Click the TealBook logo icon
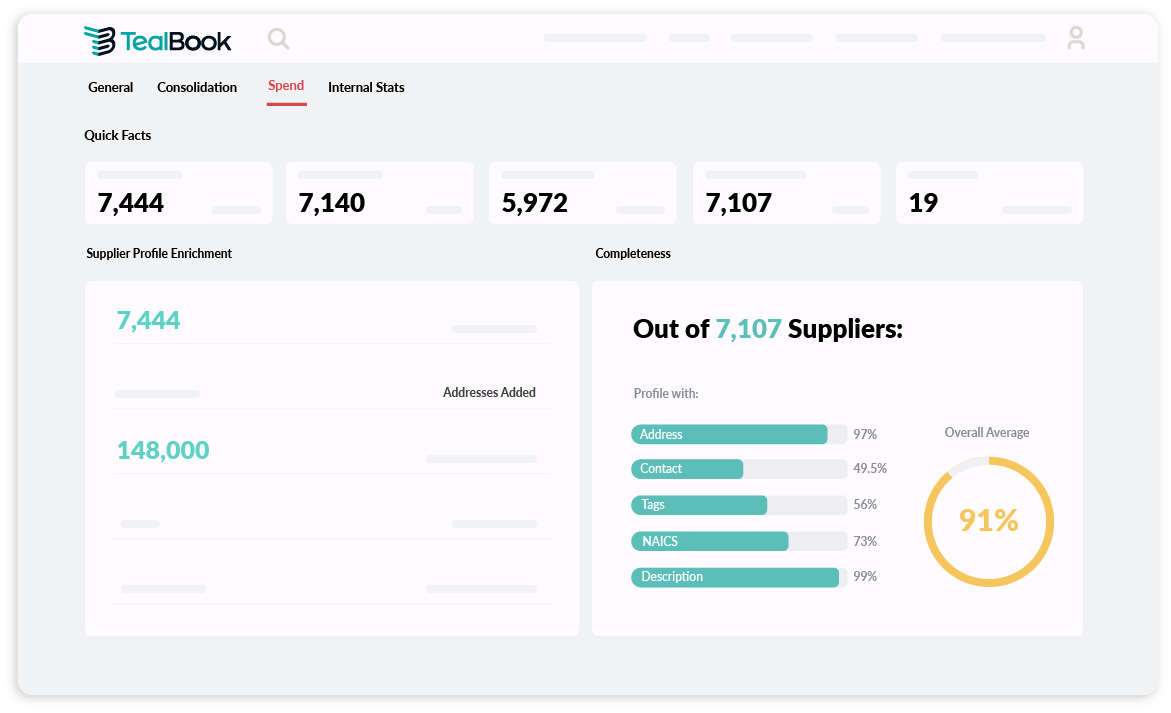Screen dimensions: 1171x713 [x=99, y=38]
